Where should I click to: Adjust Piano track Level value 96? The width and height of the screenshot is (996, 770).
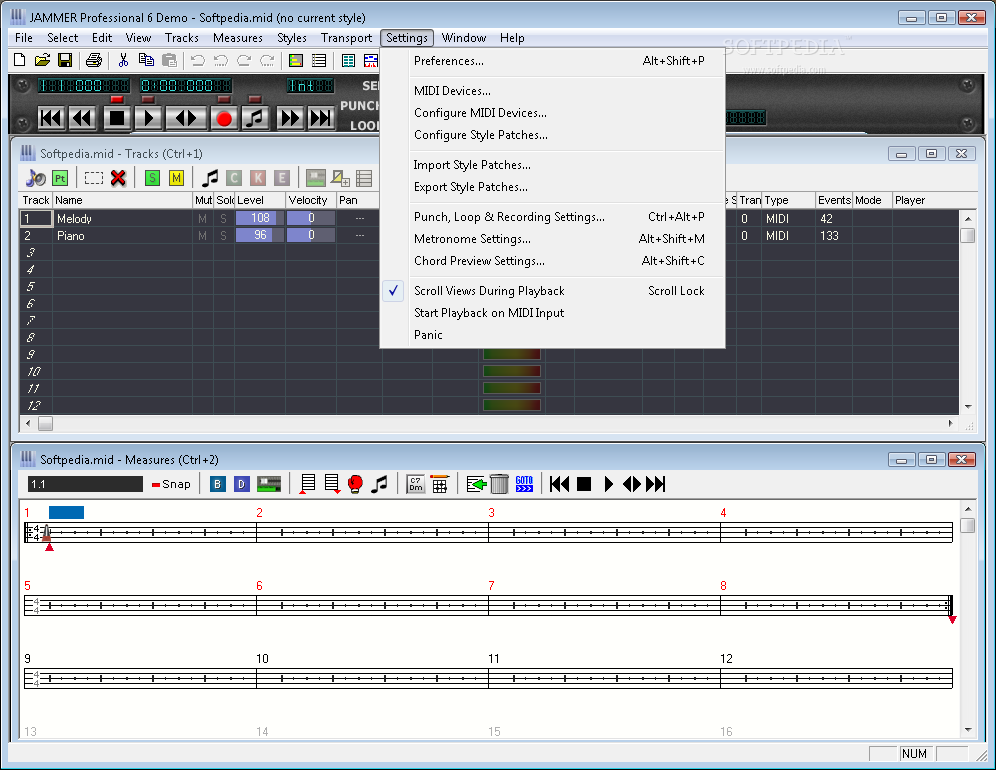click(259, 235)
